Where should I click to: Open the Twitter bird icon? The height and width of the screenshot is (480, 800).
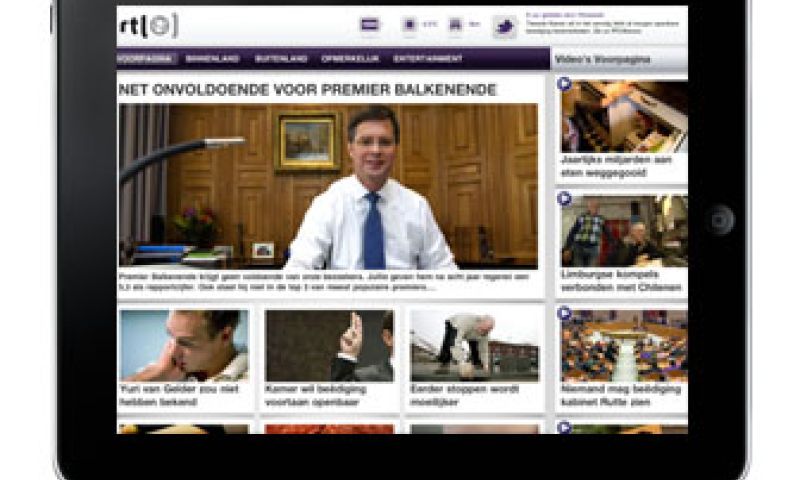(505, 27)
